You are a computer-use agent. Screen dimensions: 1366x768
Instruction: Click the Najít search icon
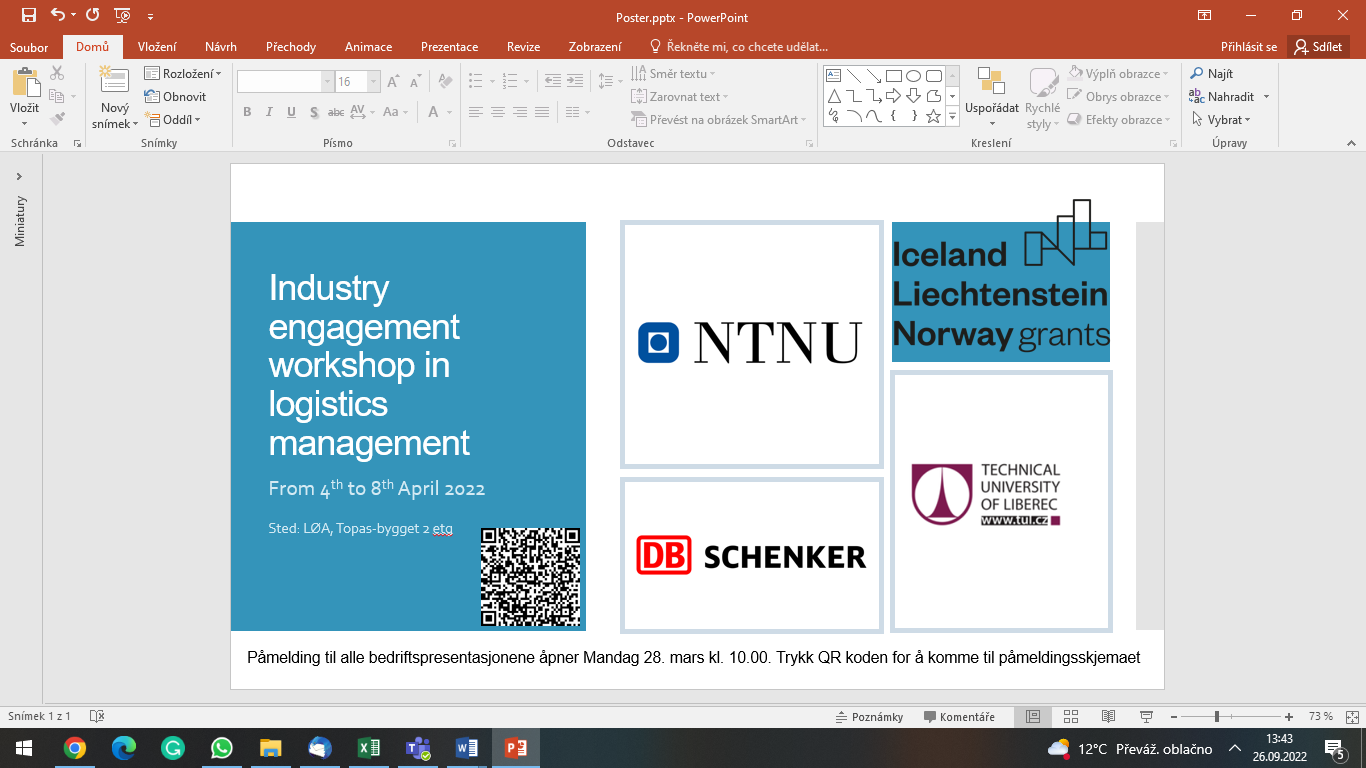click(1197, 74)
